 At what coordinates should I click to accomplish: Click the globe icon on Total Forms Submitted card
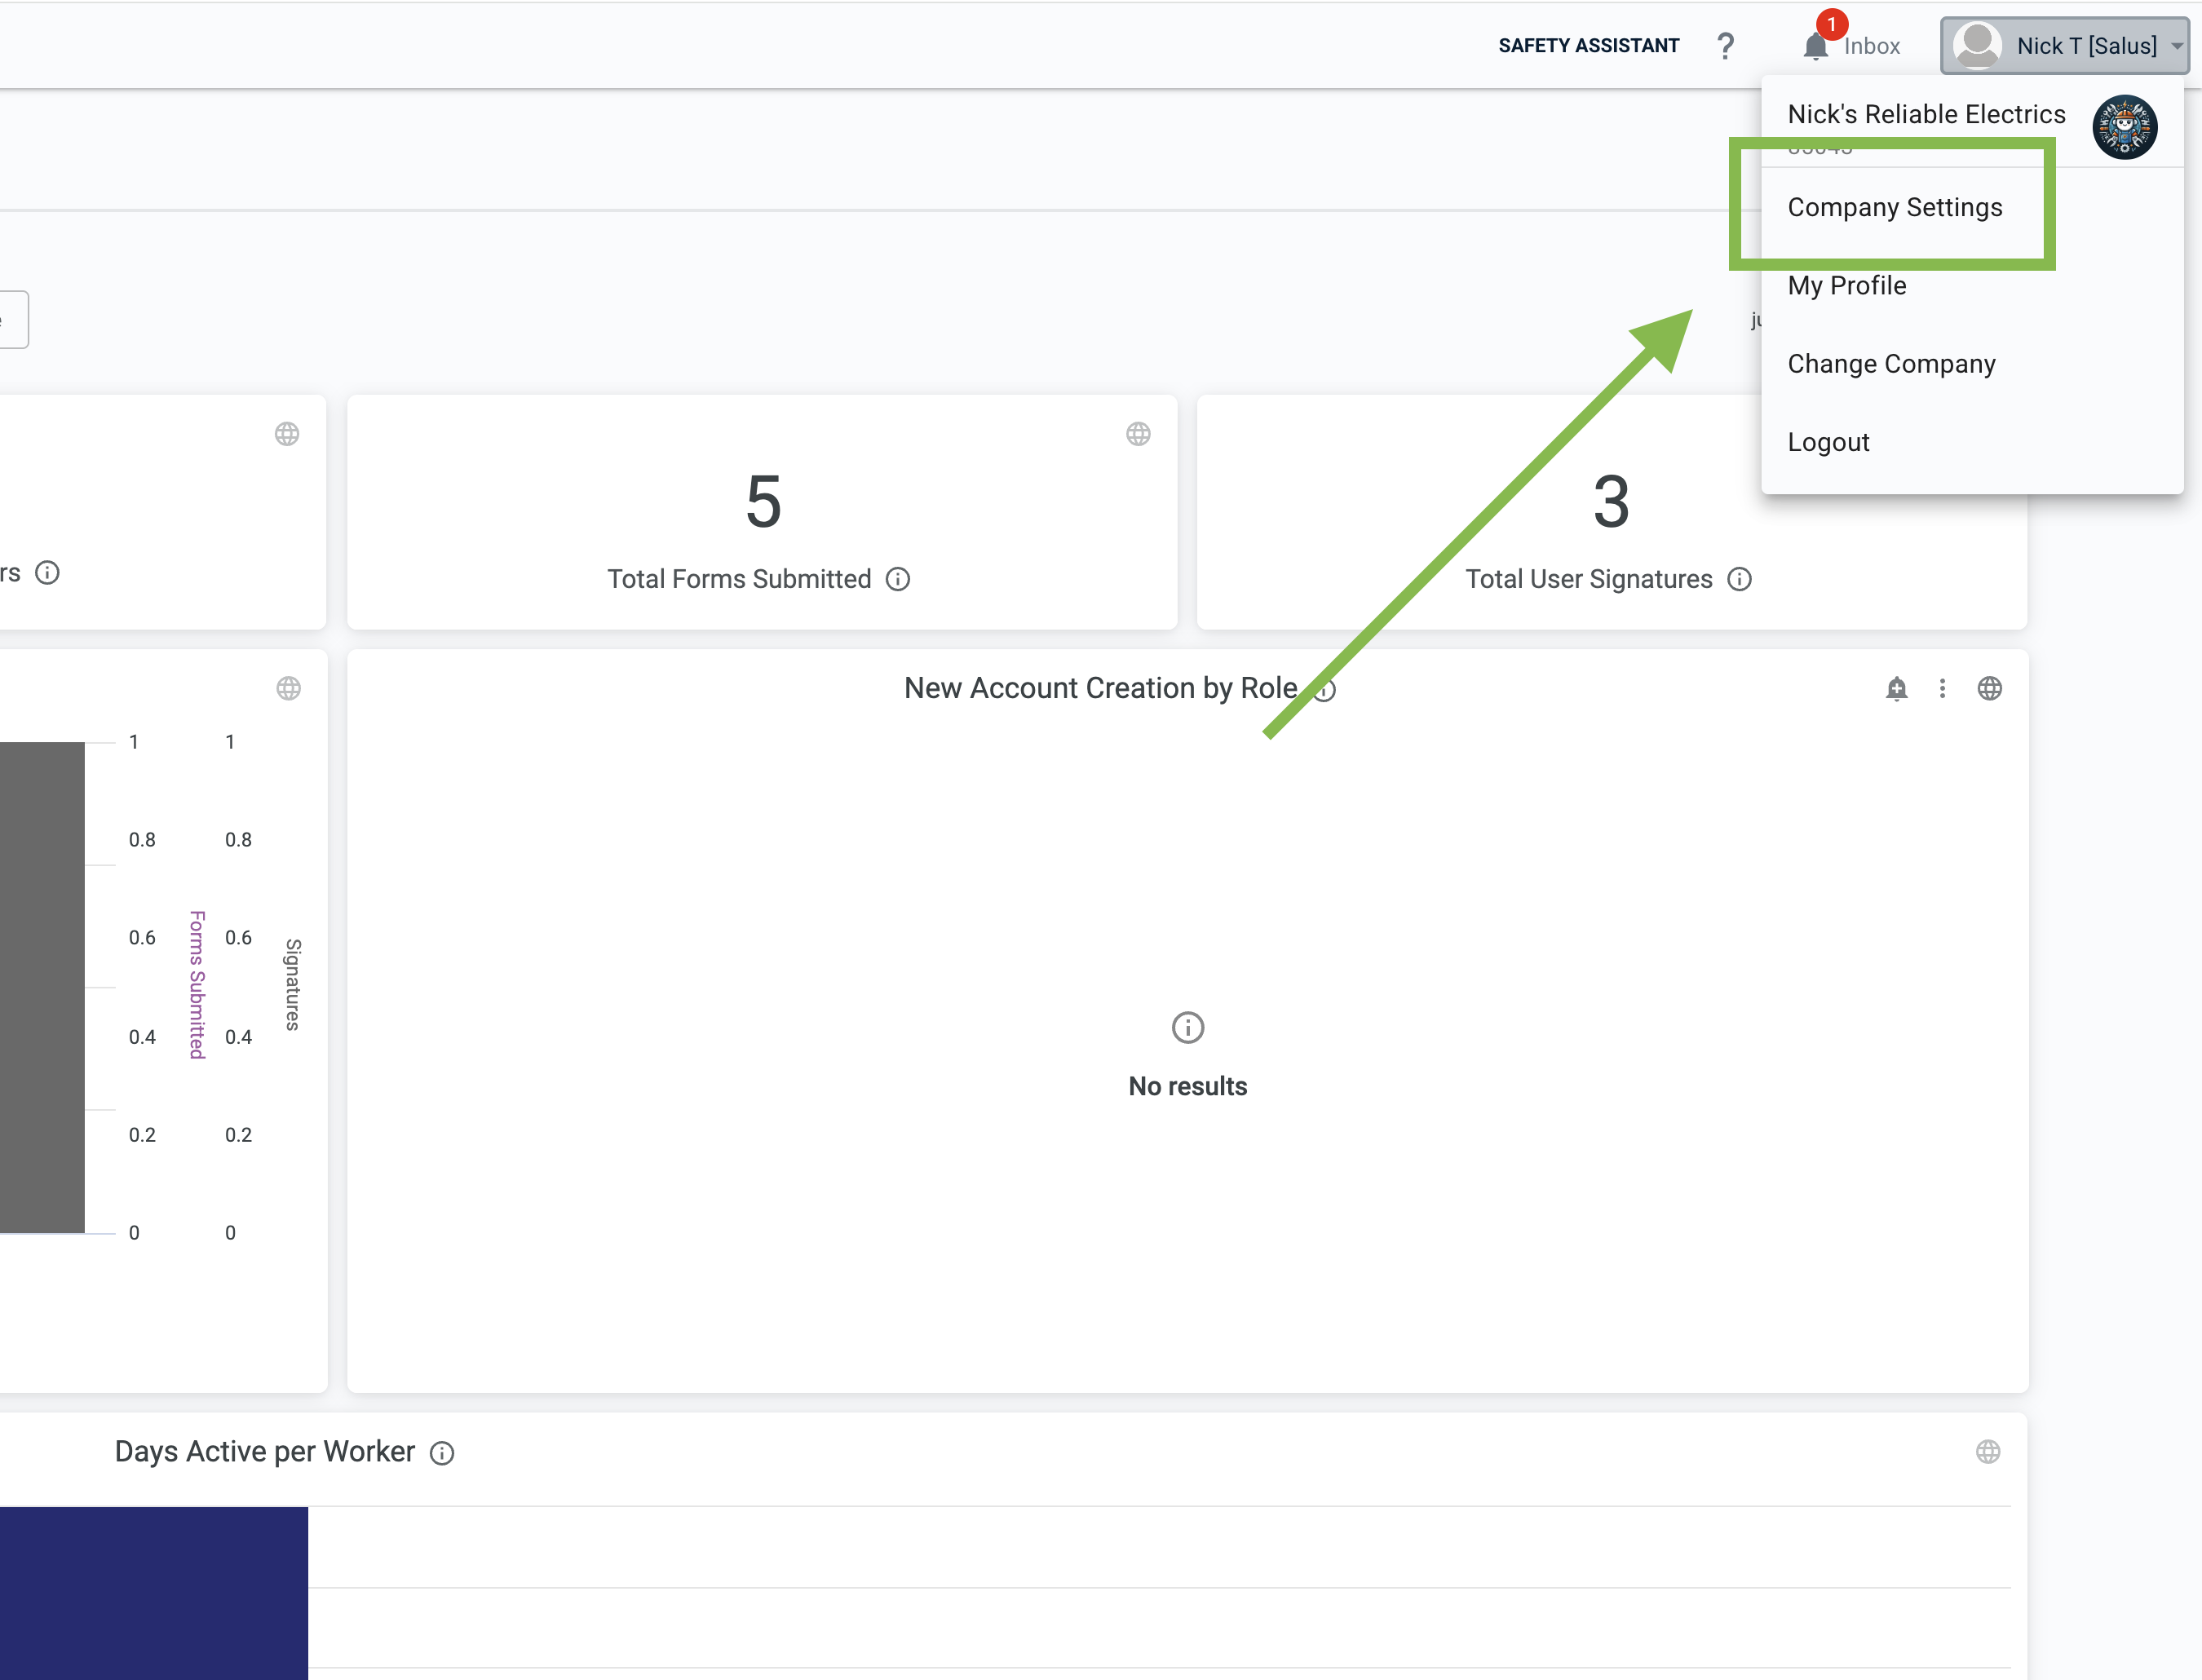tap(1138, 434)
